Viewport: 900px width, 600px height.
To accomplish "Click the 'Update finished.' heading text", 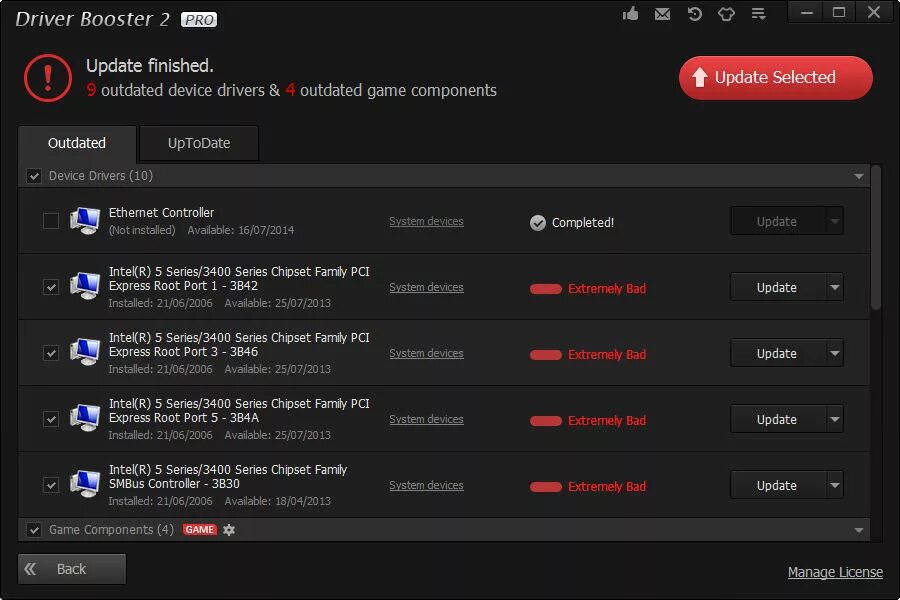I will 150,66.
